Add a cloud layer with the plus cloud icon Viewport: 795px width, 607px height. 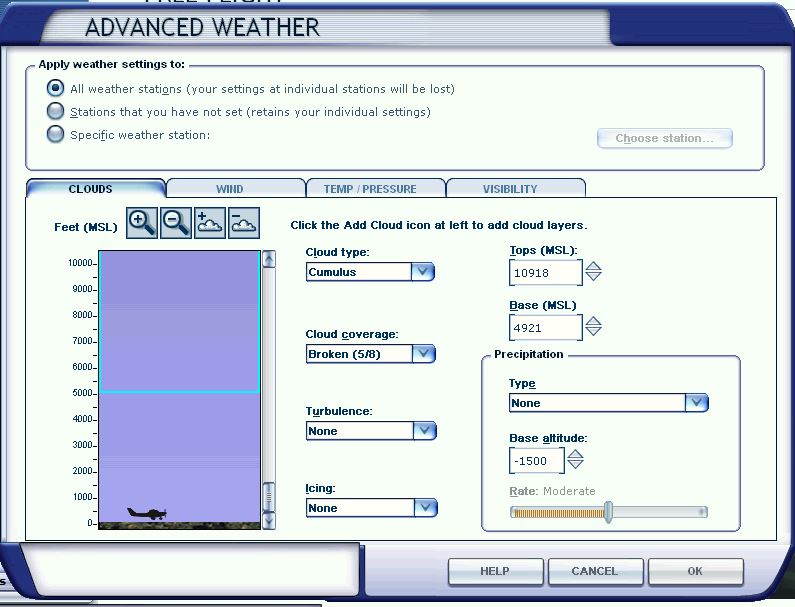click(209, 223)
